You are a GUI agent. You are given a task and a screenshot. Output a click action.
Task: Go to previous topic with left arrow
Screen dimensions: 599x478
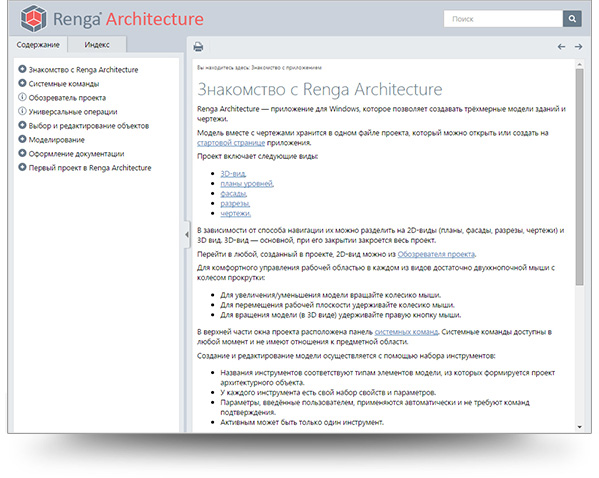tap(561, 47)
